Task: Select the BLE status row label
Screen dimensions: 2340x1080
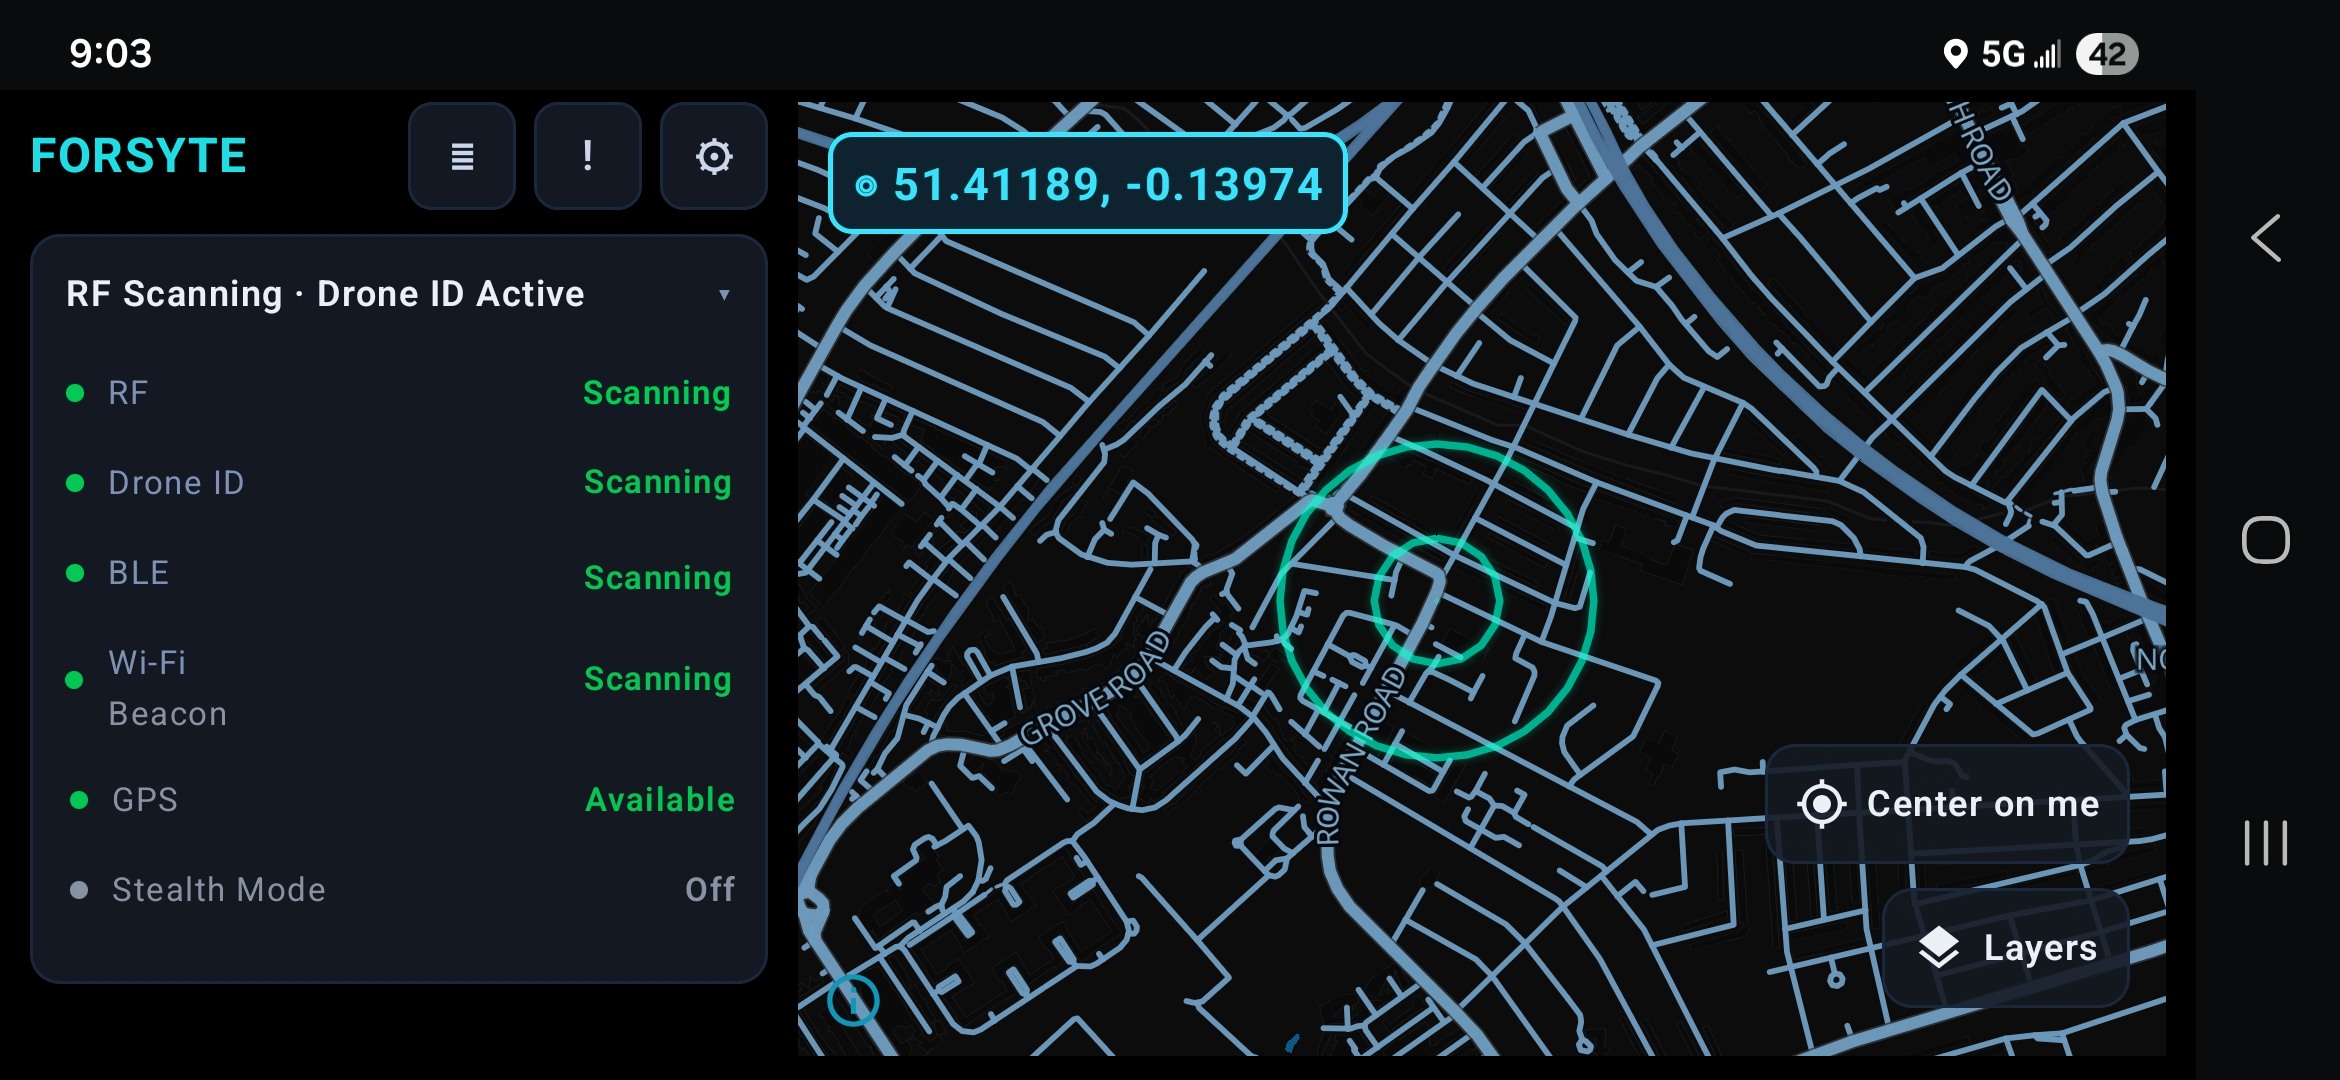Action: (139, 573)
